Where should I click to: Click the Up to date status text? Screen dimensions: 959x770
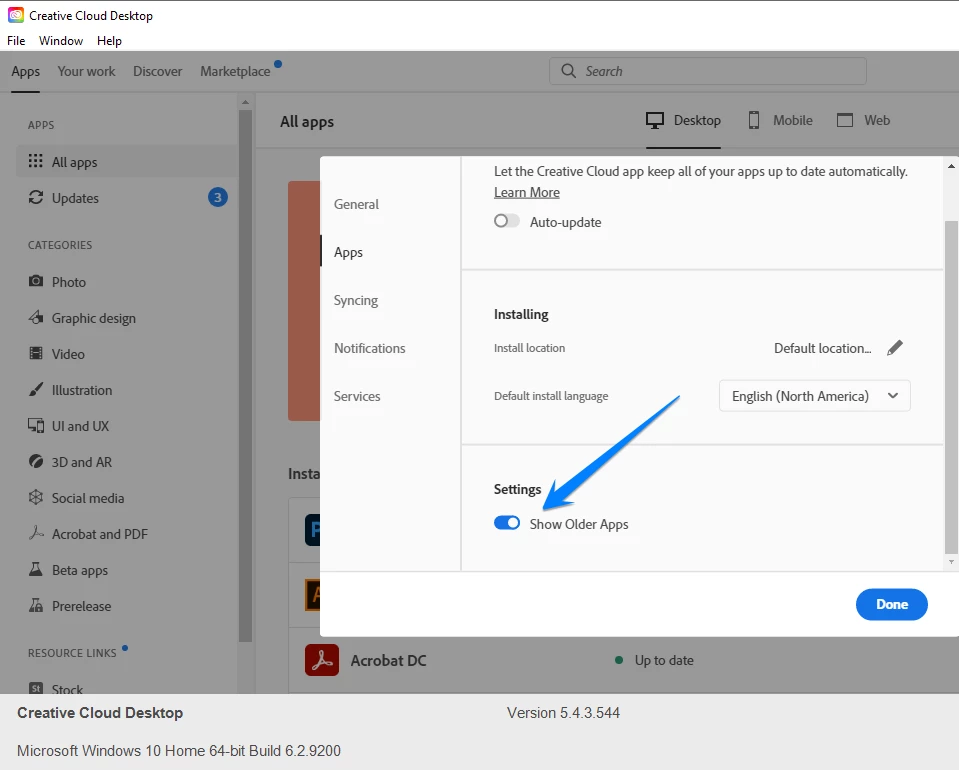[x=664, y=661]
